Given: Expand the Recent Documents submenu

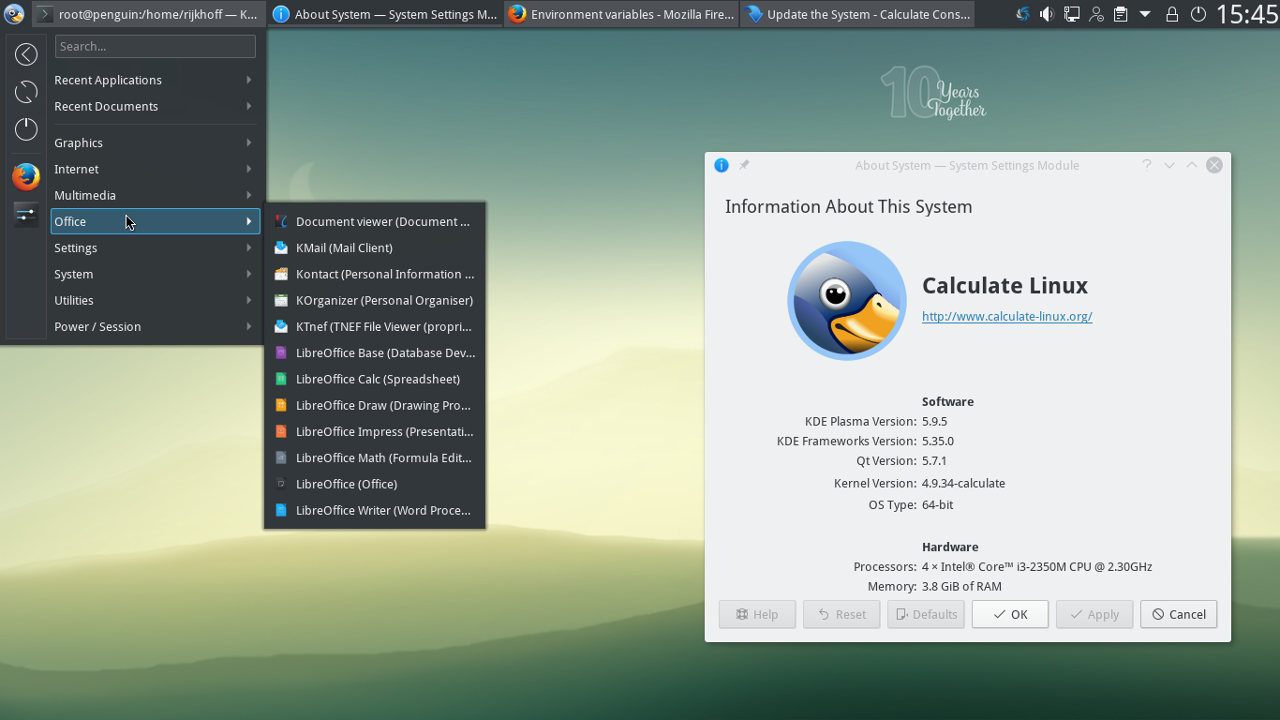Looking at the screenshot, I should click(155, 106).
